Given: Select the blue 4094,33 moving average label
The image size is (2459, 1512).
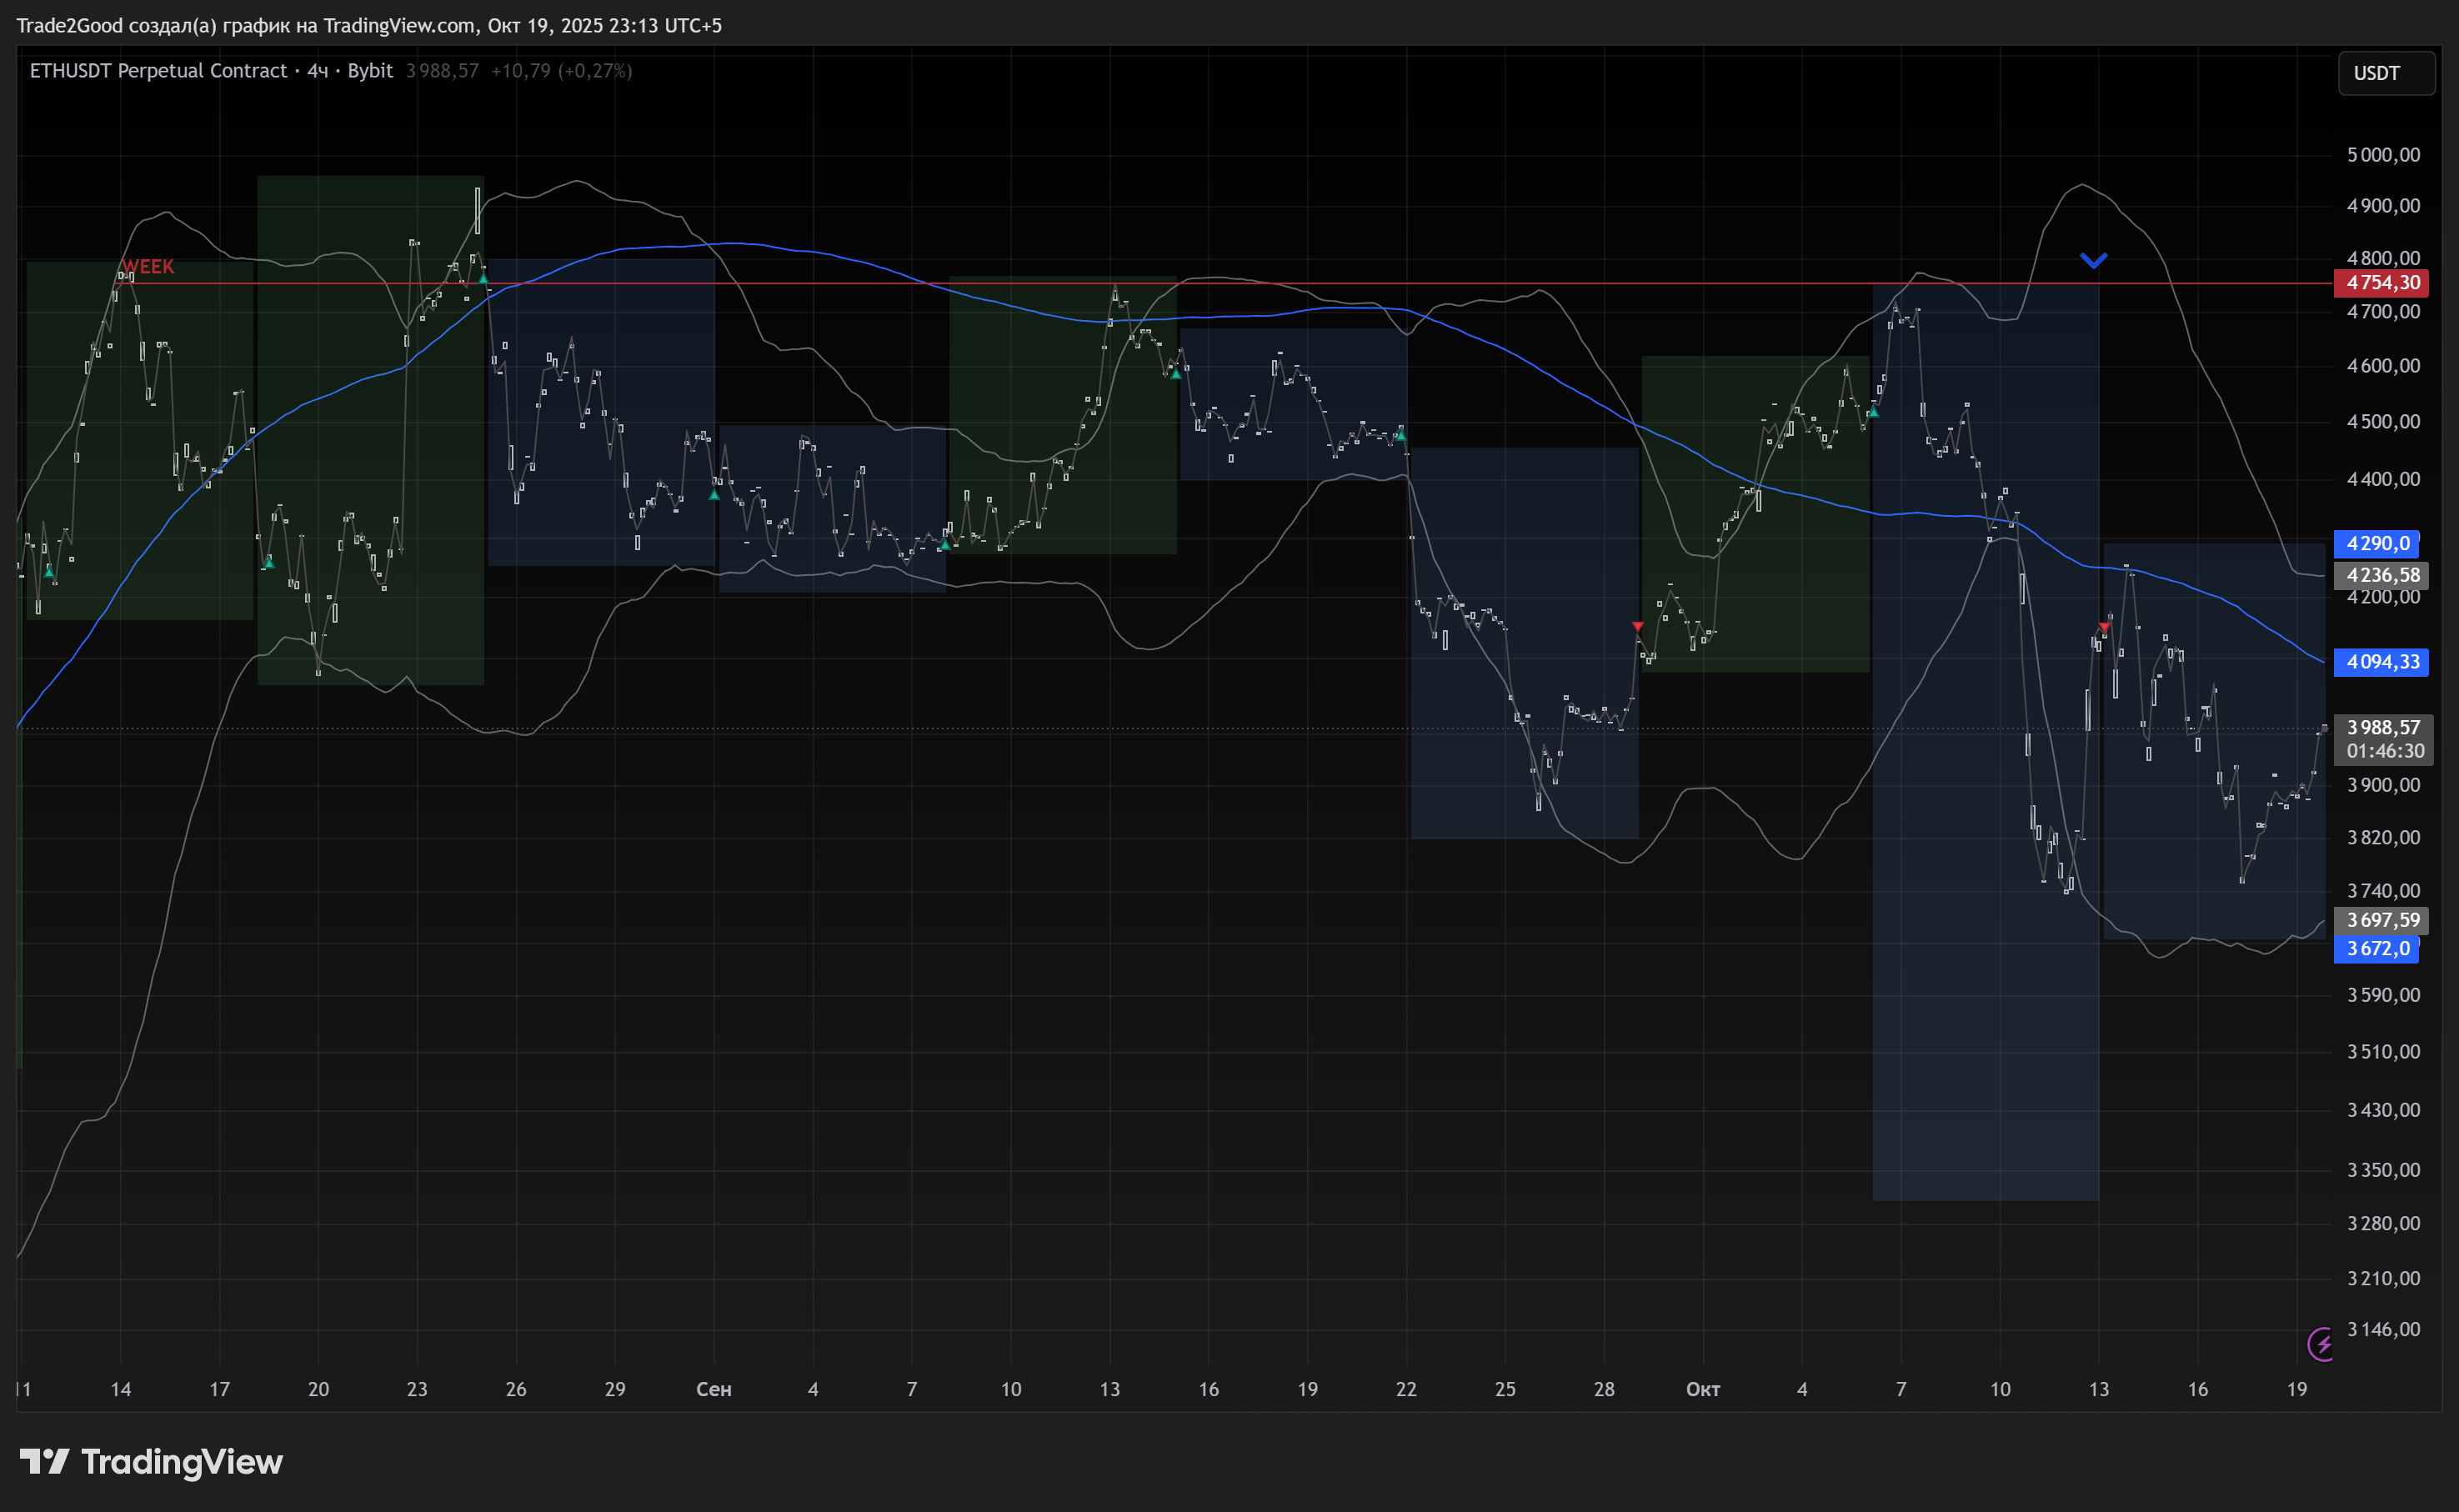Looking at the screenshot, I should pos(2381,662).
